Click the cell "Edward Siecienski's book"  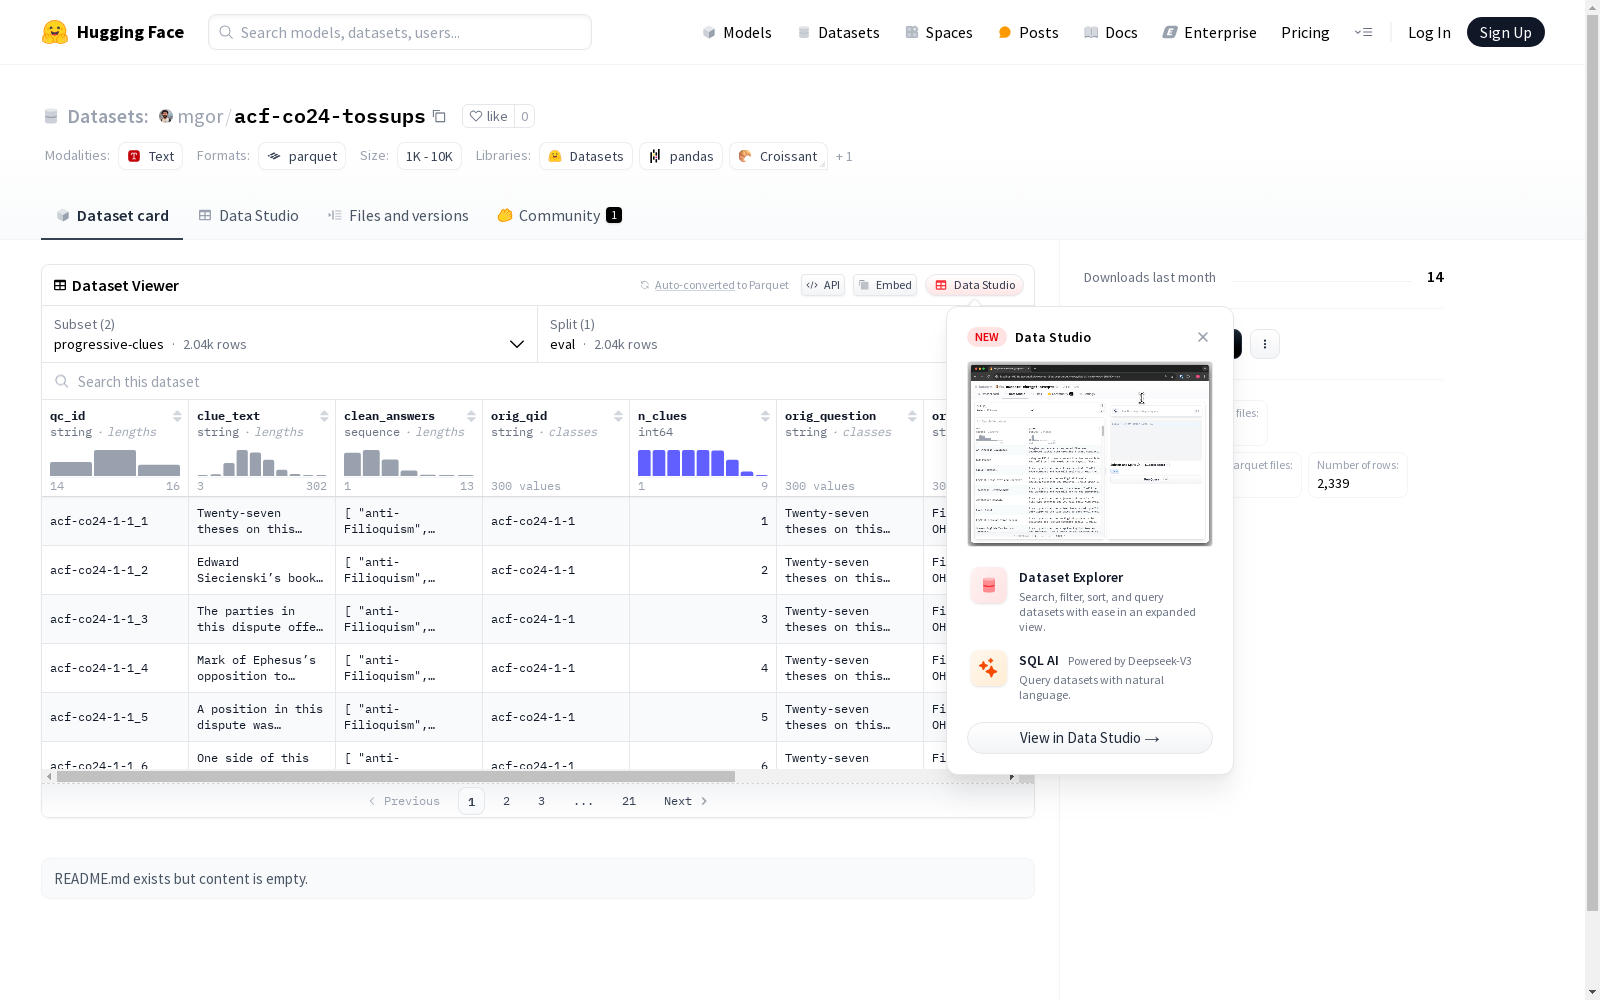pos(262,570)
